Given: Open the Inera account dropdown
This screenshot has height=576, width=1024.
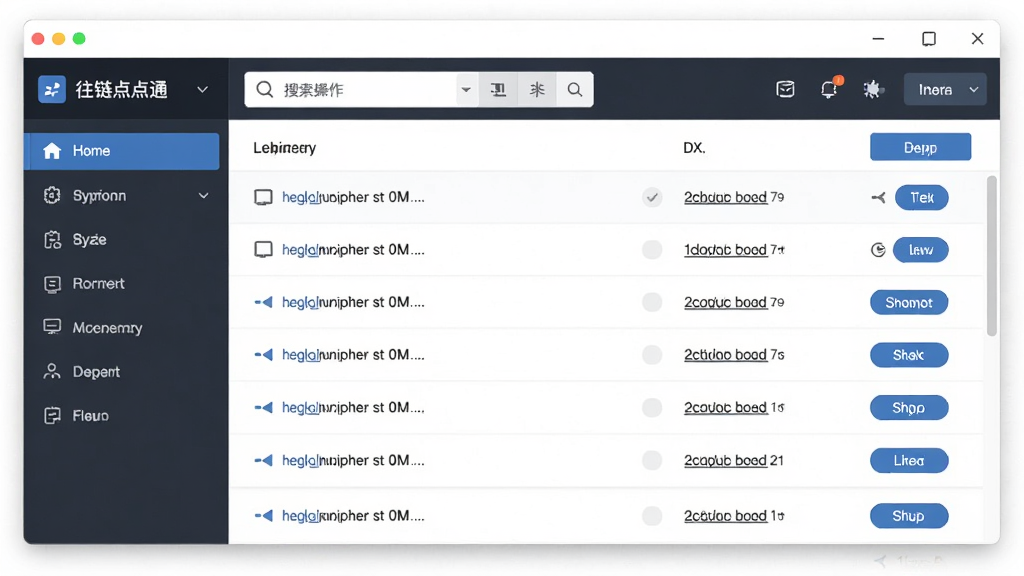Looking at the screenshot, I should point(944,89).
